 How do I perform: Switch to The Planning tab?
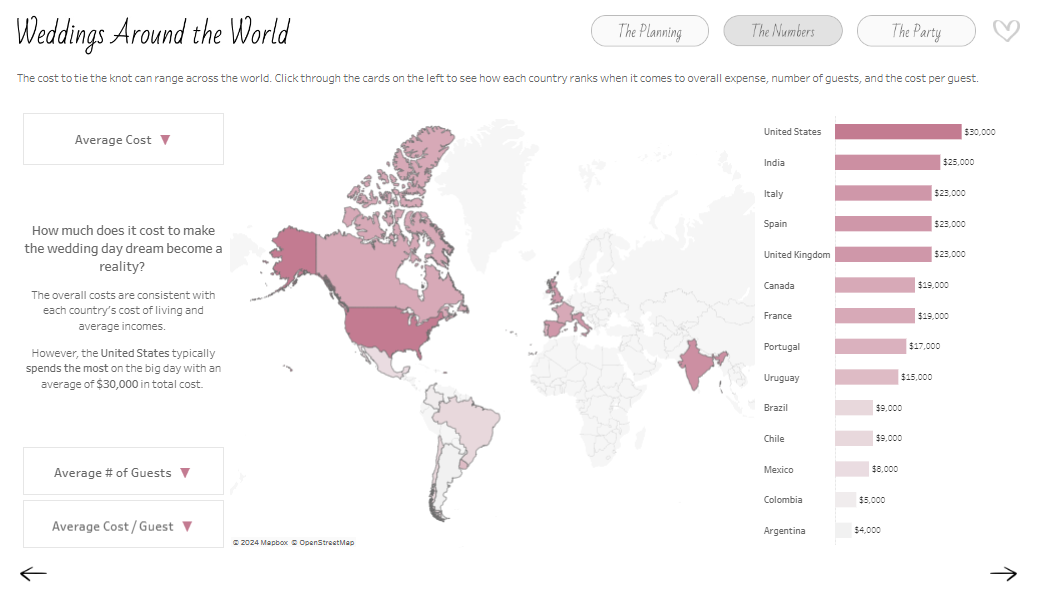[649, 31]
